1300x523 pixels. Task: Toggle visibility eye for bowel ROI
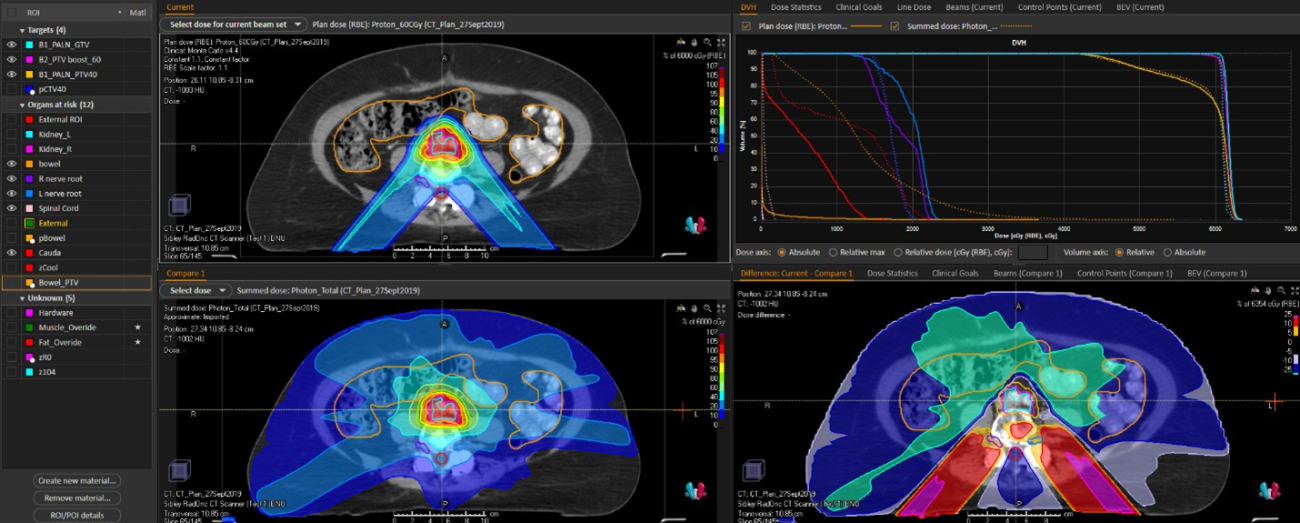(12, 163)
